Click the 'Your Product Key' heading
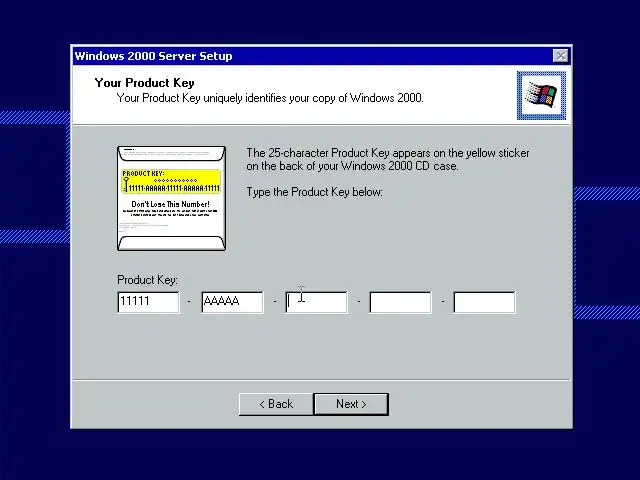The width and height of the screenshot is (640, 480). click(144, 83)
